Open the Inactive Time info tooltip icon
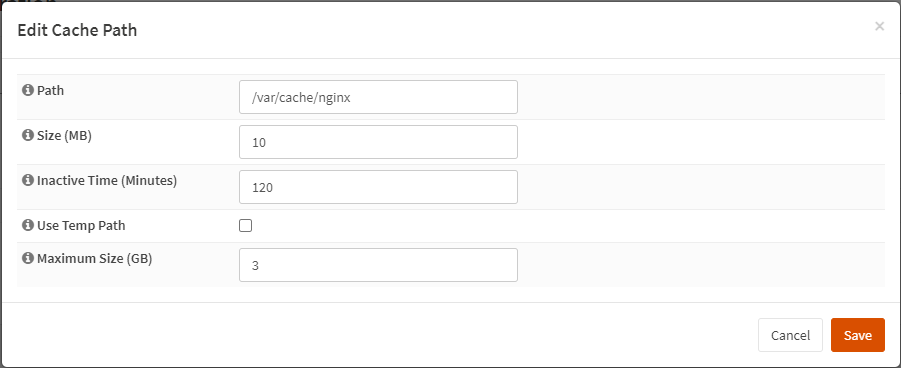The height and width of the screenshot is (368, 901). pos(27,180)
